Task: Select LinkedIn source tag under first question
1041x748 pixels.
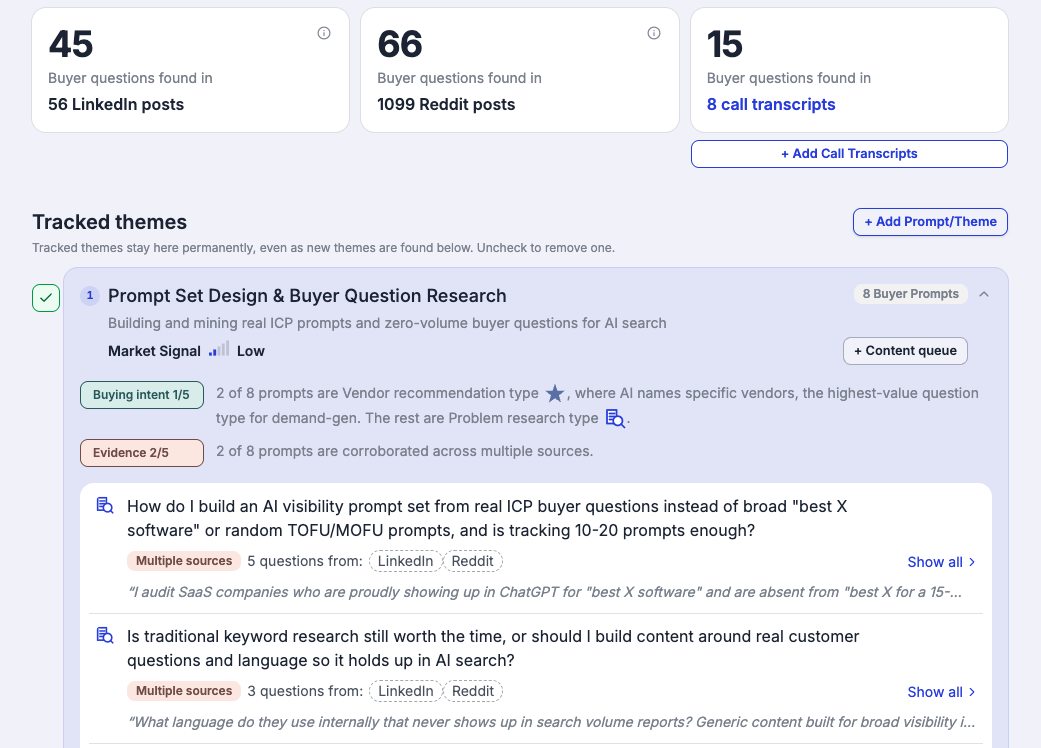Action: [405, 561]
